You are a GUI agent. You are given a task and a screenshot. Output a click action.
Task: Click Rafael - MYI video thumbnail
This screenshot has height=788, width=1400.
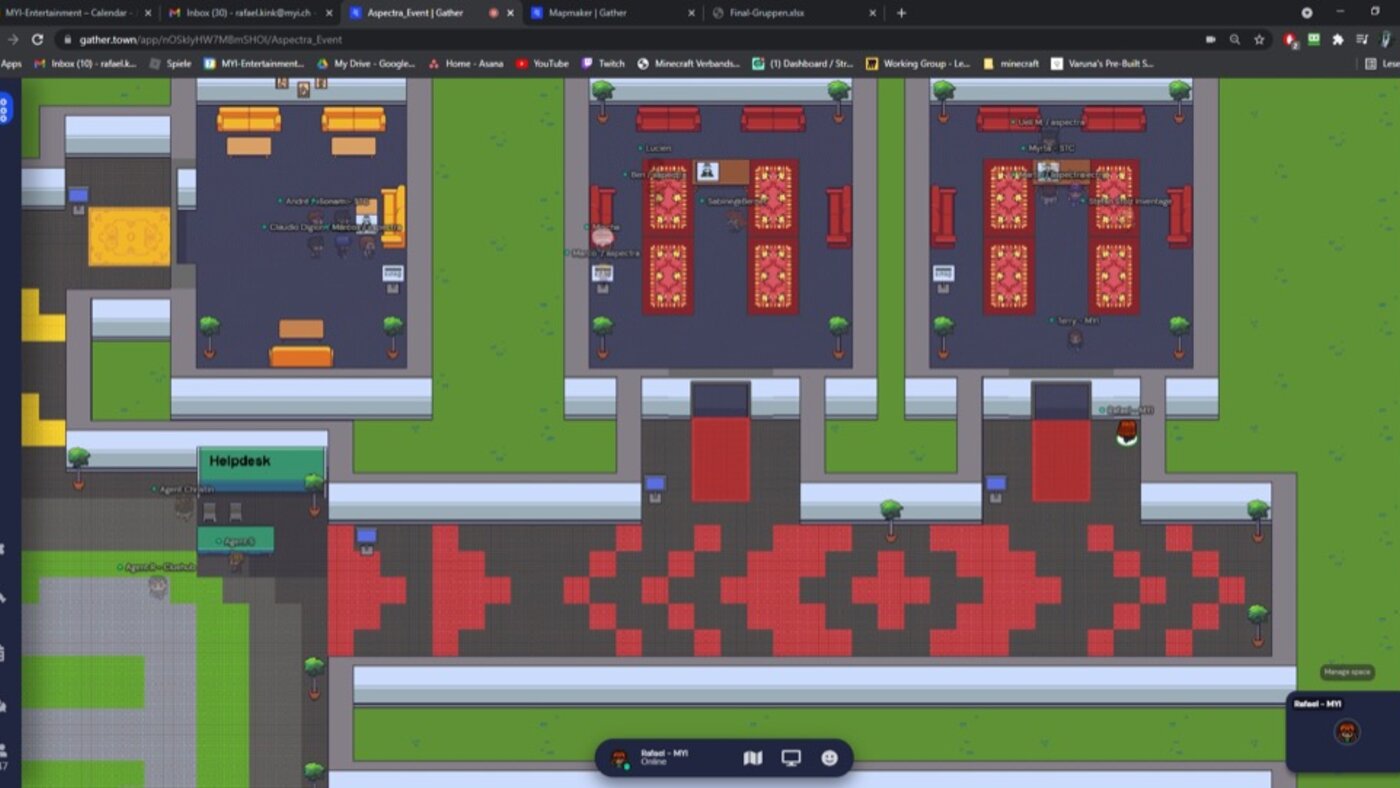1346,732
